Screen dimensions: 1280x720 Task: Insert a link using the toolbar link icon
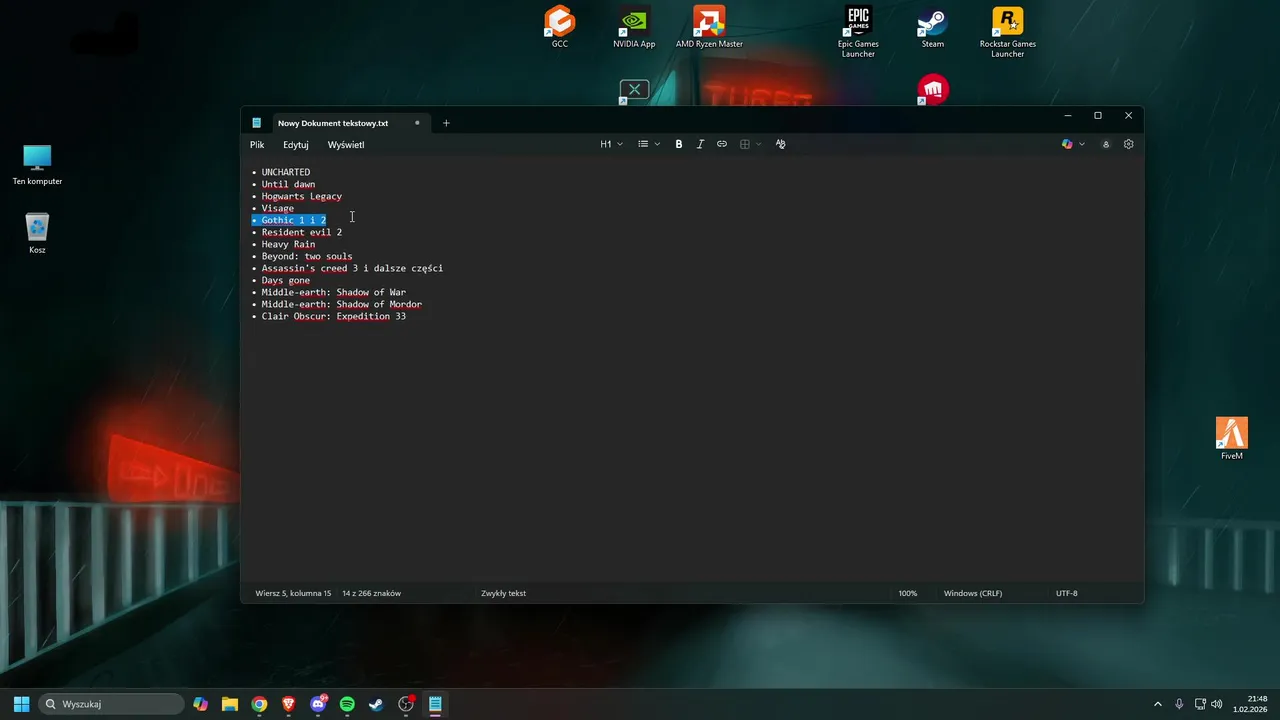coord(722,144)
